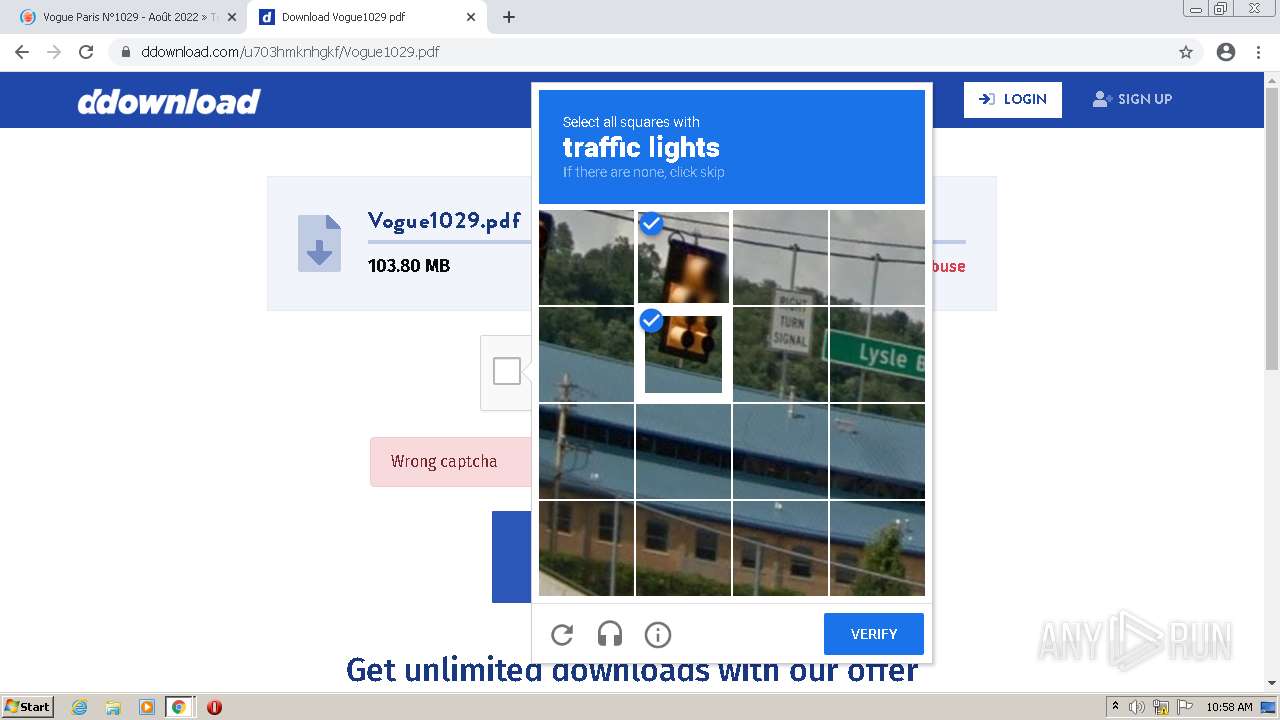
Task: Deselect the checked top traffic light tile
Action: point(683,257)
